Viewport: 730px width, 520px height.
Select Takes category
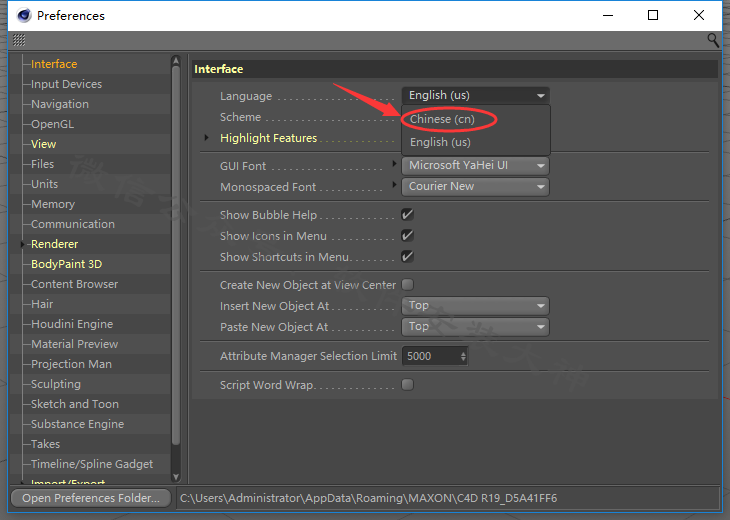45,444
